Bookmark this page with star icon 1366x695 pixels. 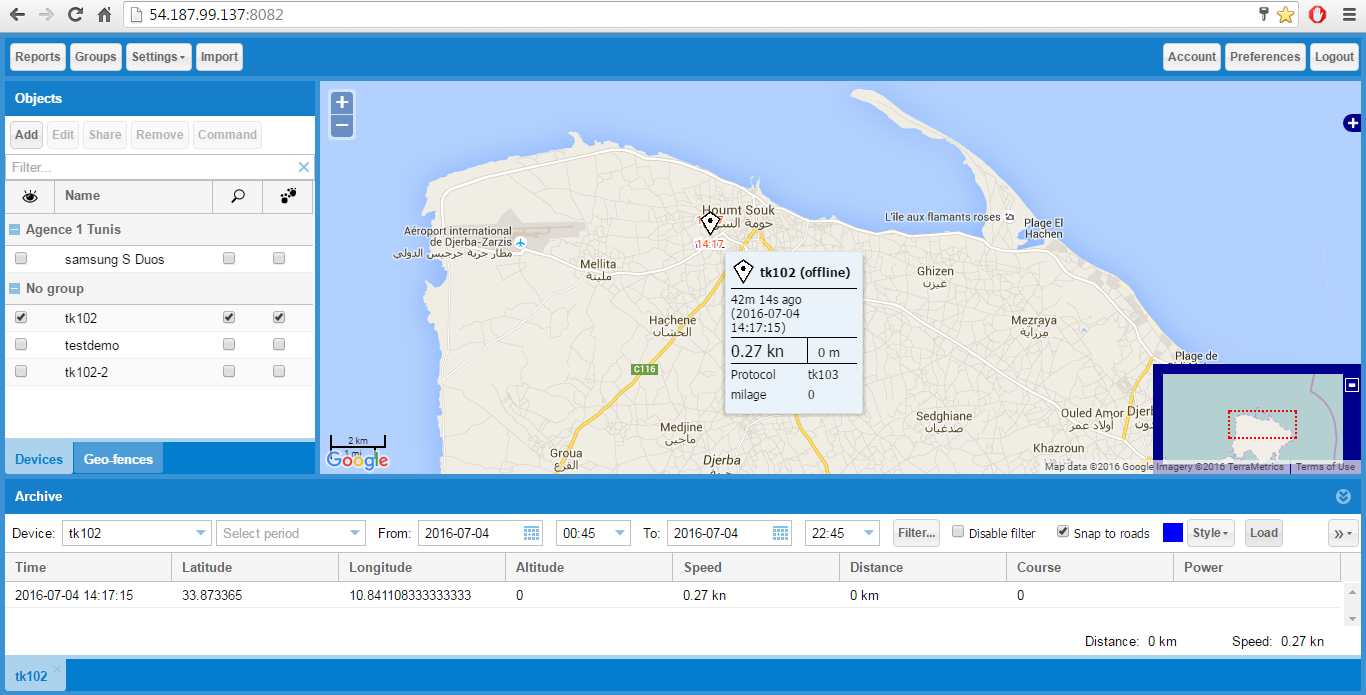tap(1285, 14)
